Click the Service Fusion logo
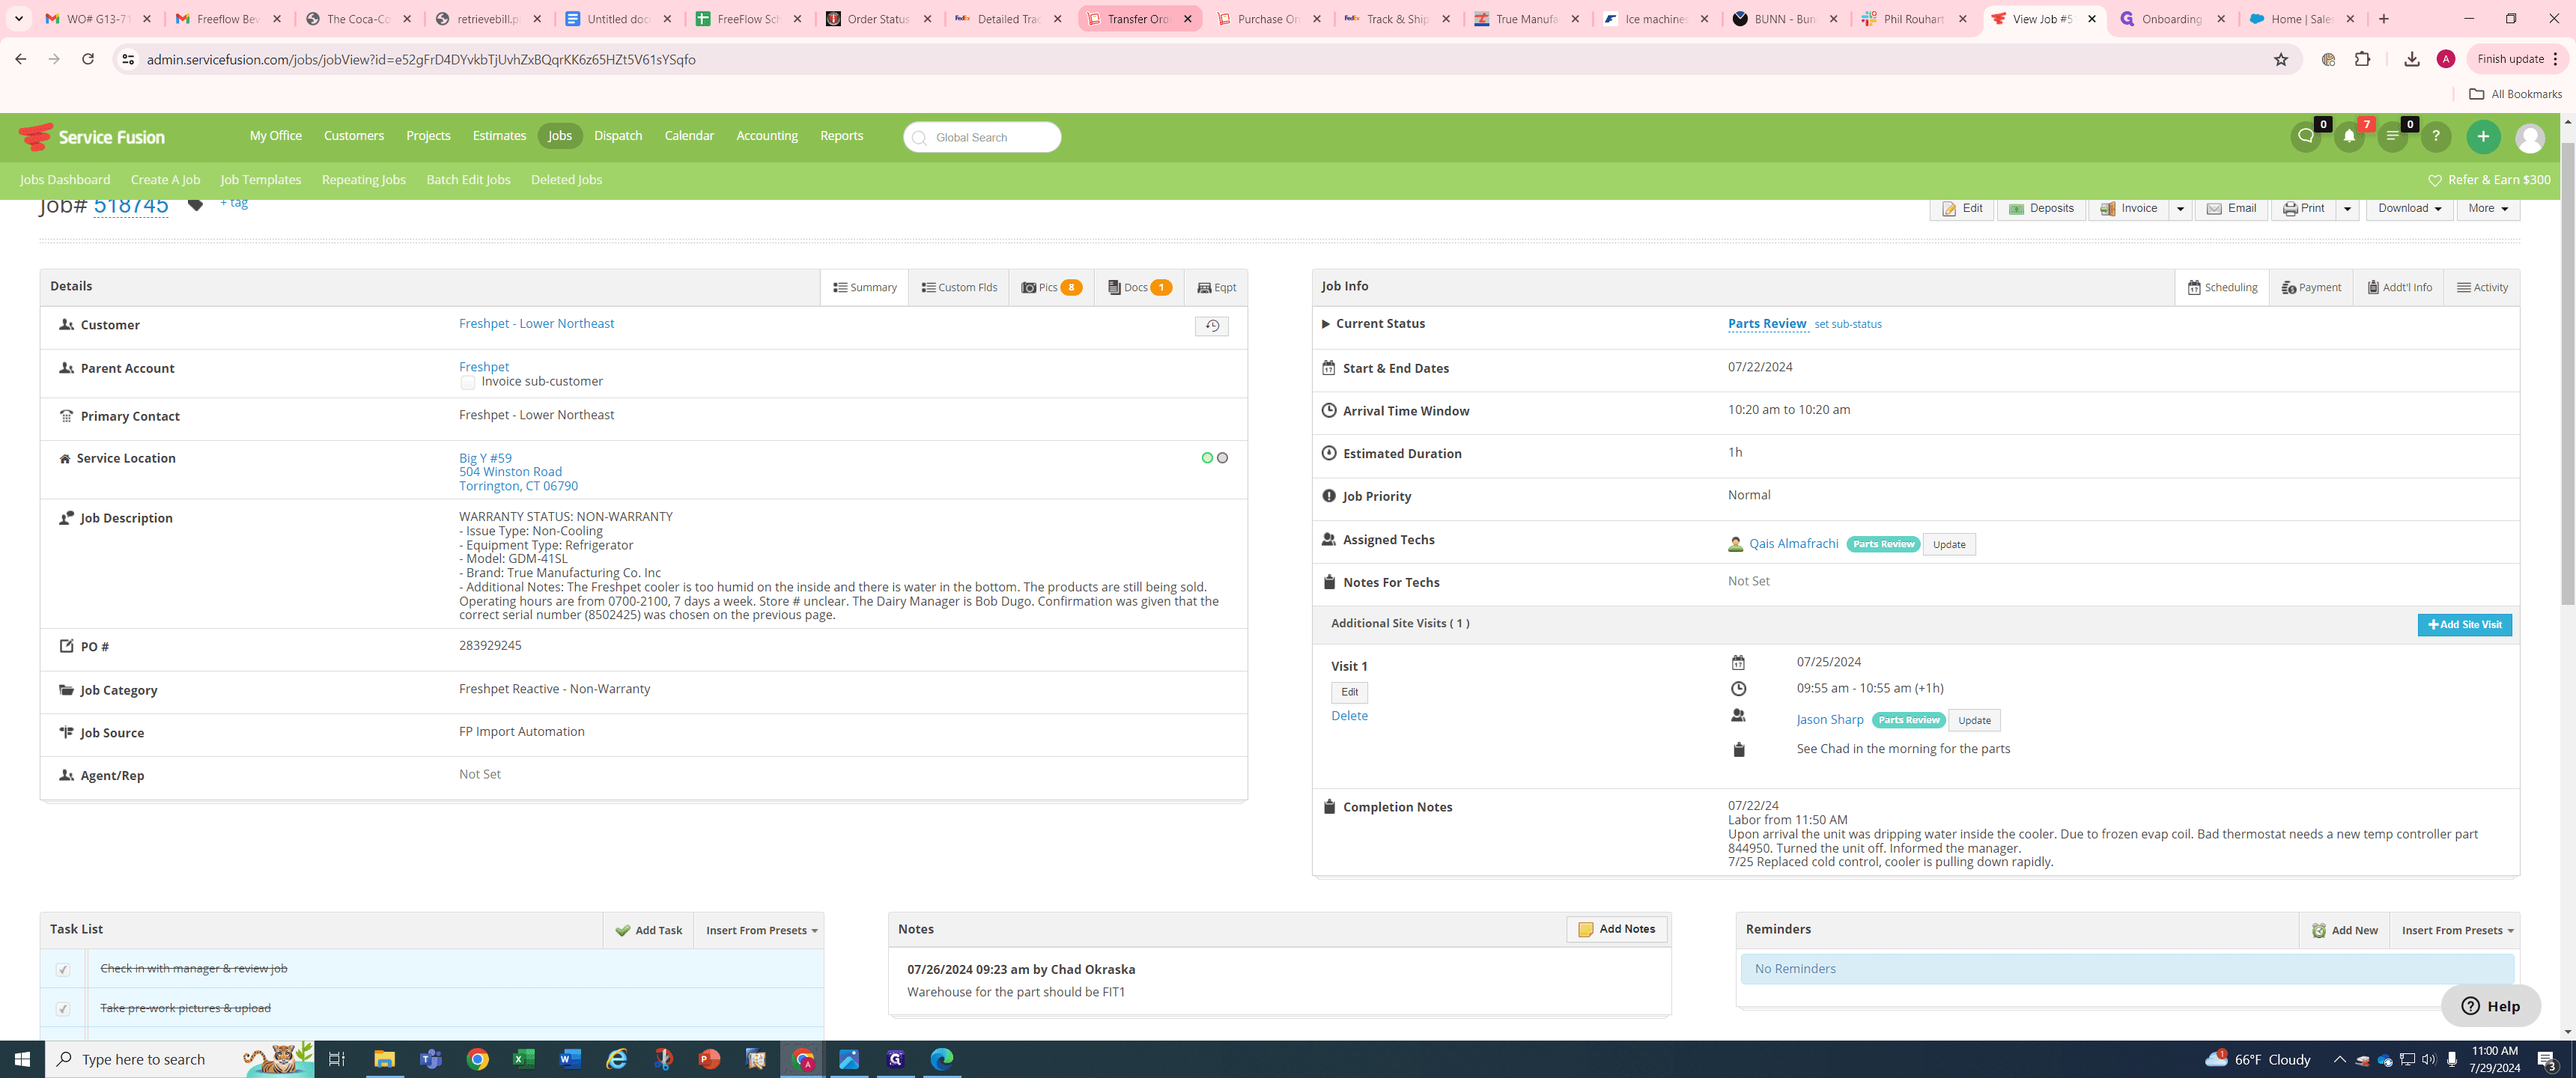 [x=92, y=137]
